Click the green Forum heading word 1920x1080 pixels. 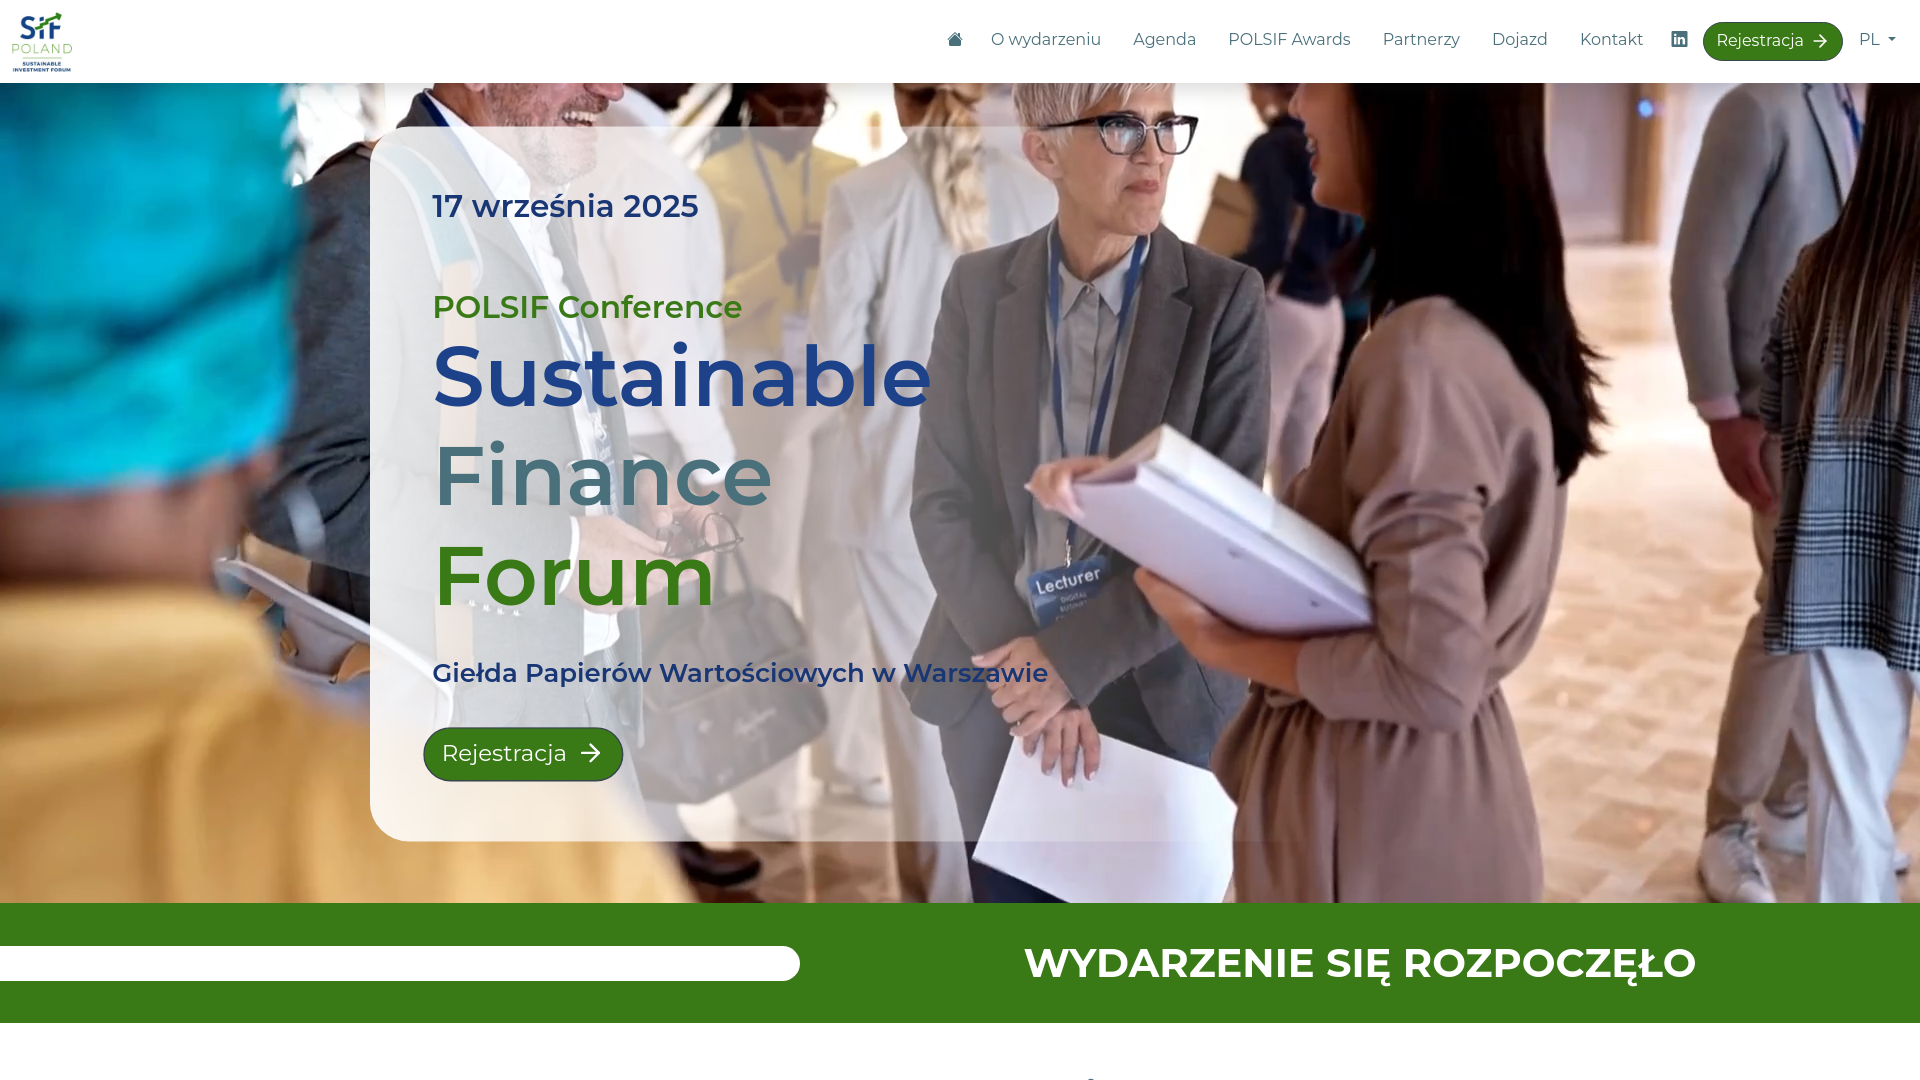[574, 576]
